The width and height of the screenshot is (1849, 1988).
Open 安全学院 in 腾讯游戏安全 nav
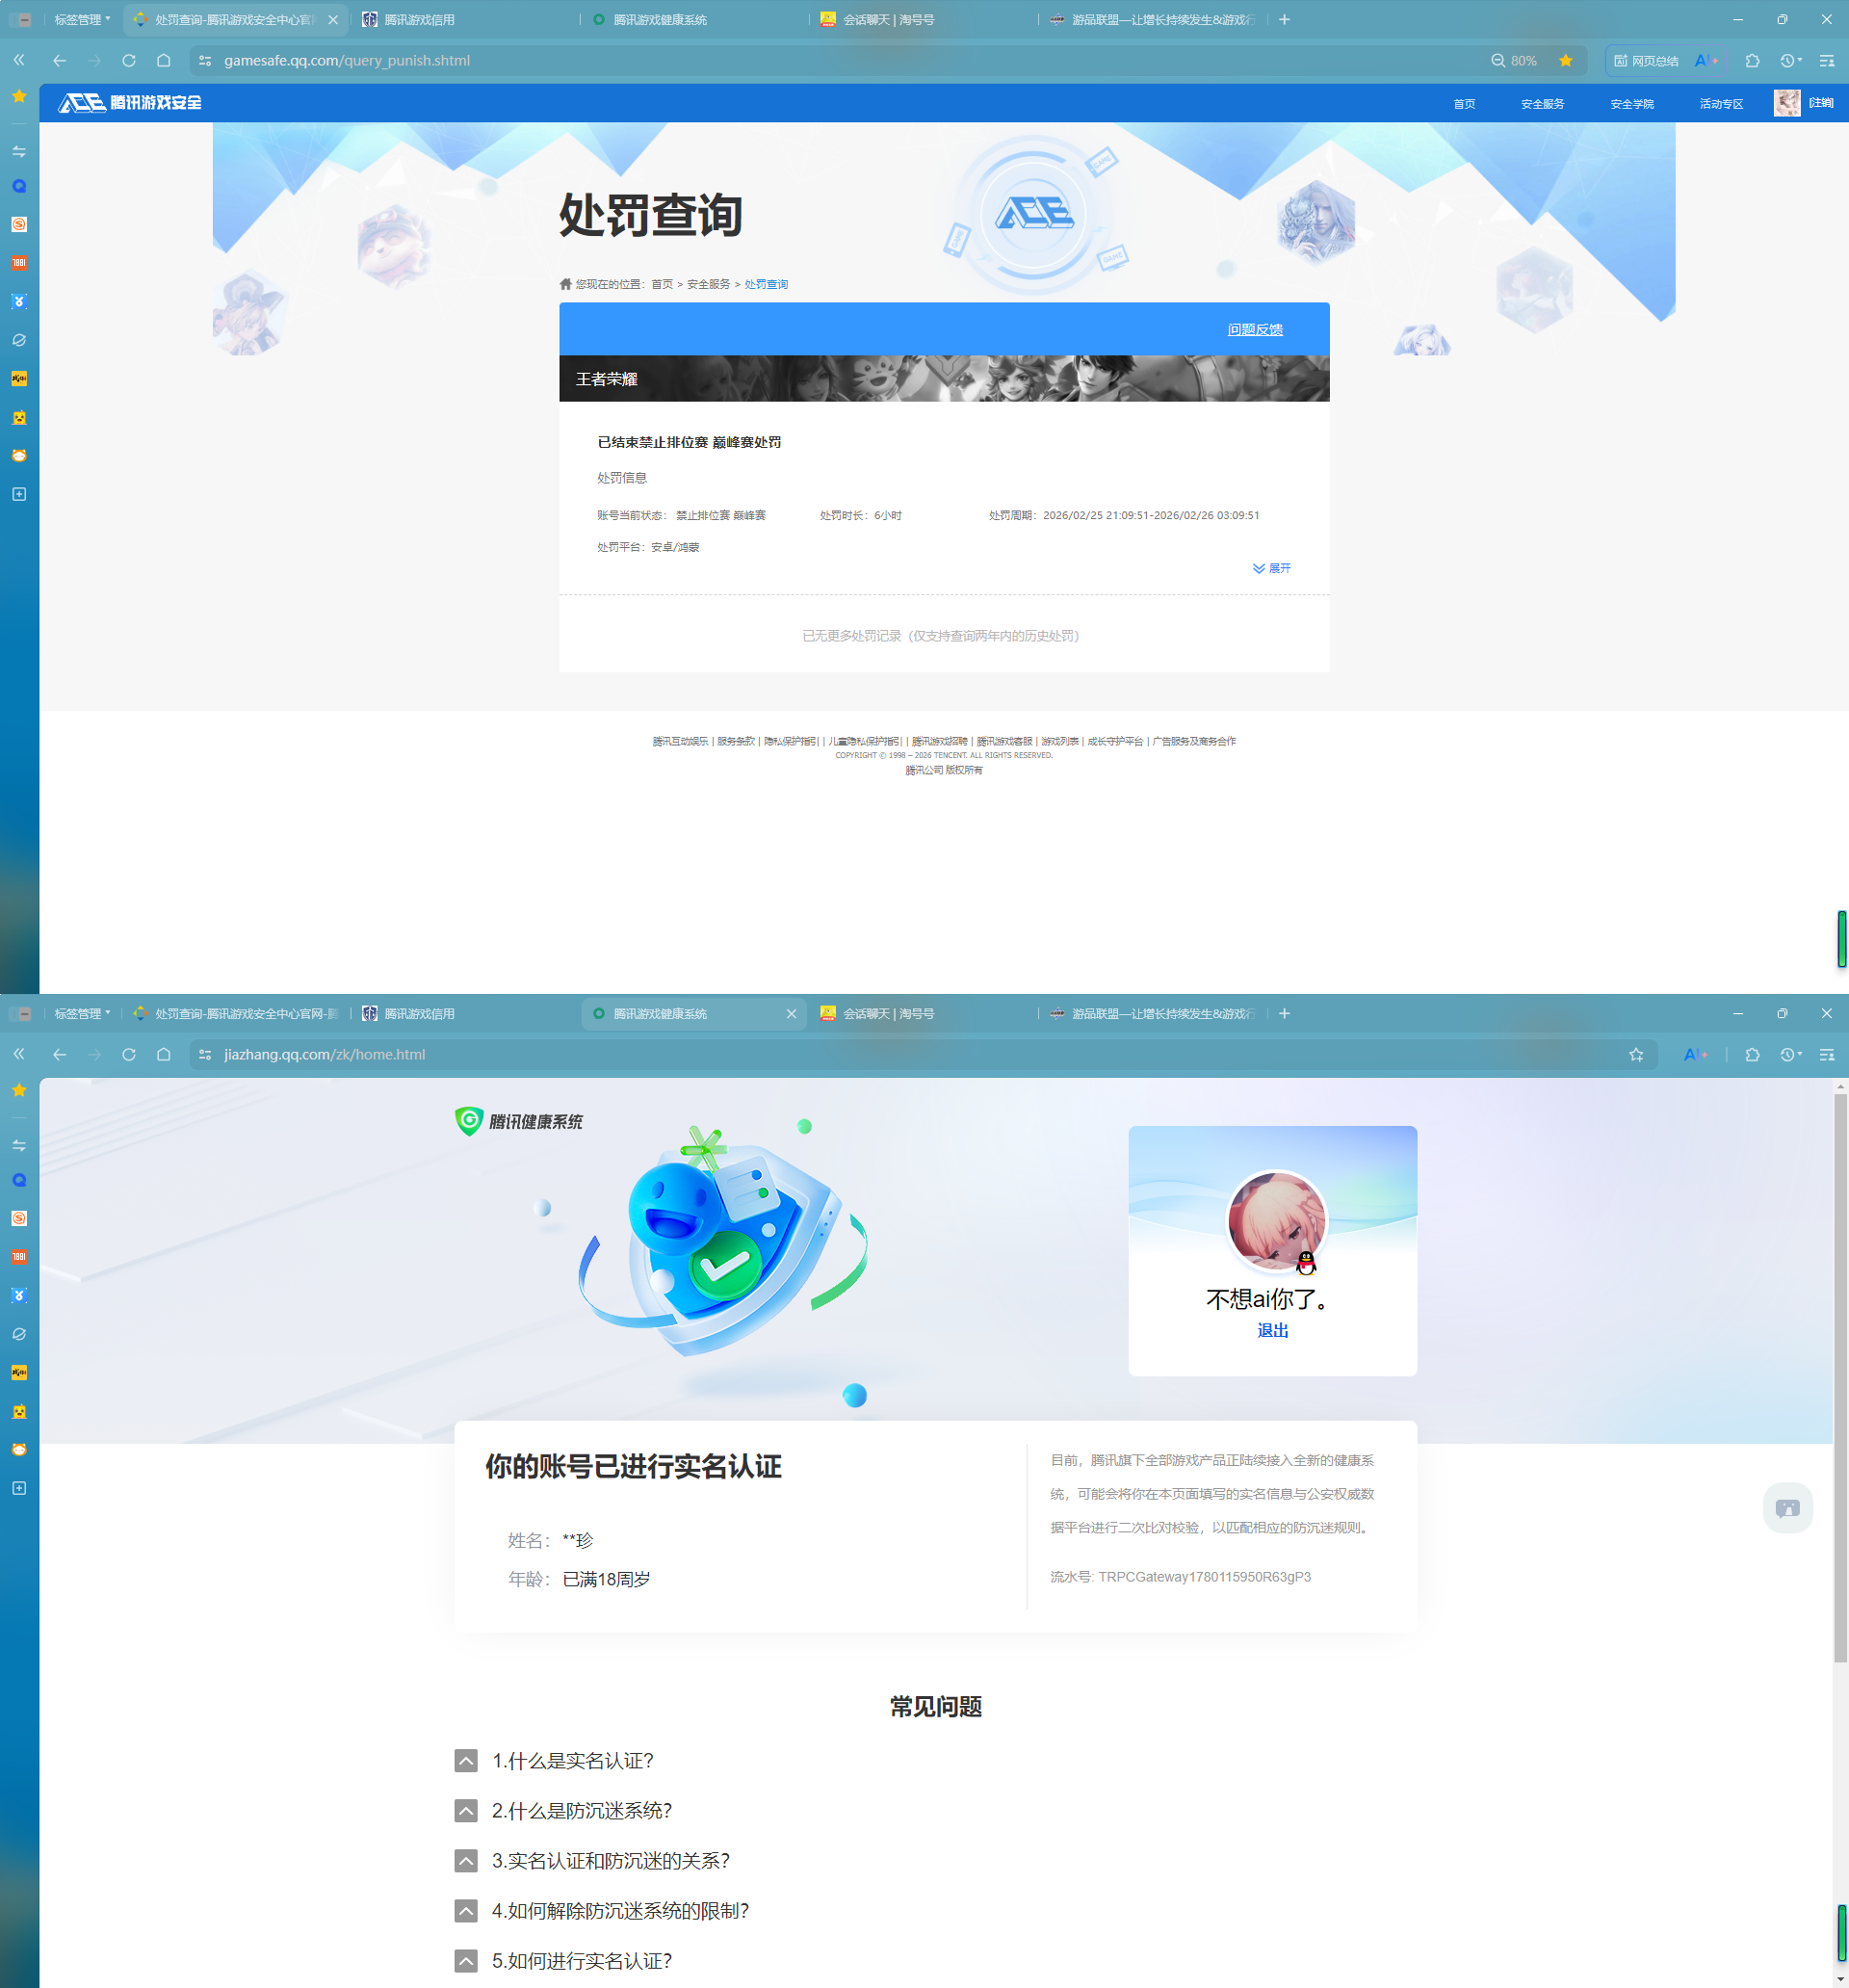[1632, 104]
